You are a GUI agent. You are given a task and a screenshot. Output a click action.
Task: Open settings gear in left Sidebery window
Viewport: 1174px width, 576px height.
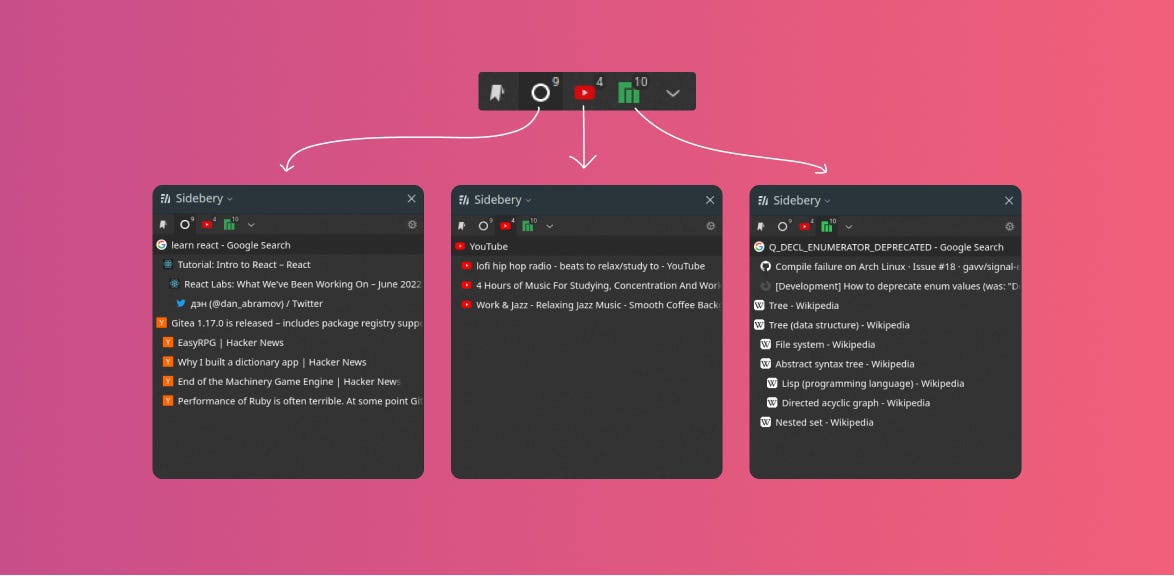coord(413,224)
